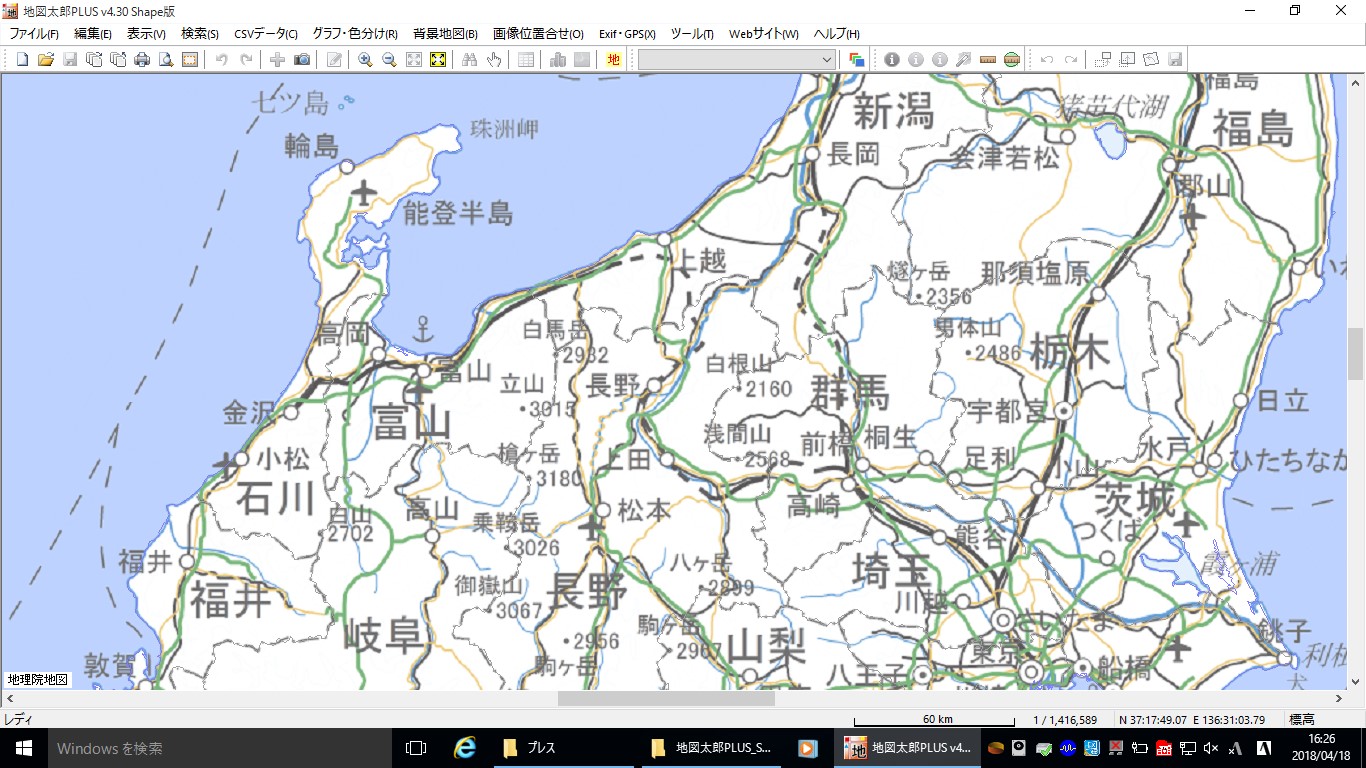Viewport: 1366px width, 768px height.
Task: Click the horizontal scrollbar thumb
Action: (665, 699)
